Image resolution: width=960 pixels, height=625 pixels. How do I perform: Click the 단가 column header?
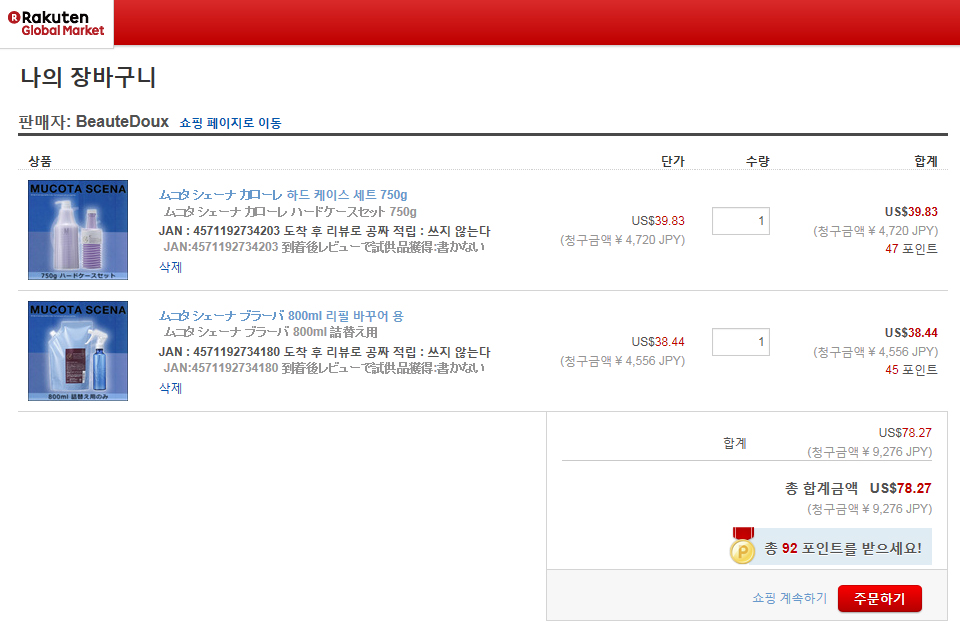tap(672, 161)
